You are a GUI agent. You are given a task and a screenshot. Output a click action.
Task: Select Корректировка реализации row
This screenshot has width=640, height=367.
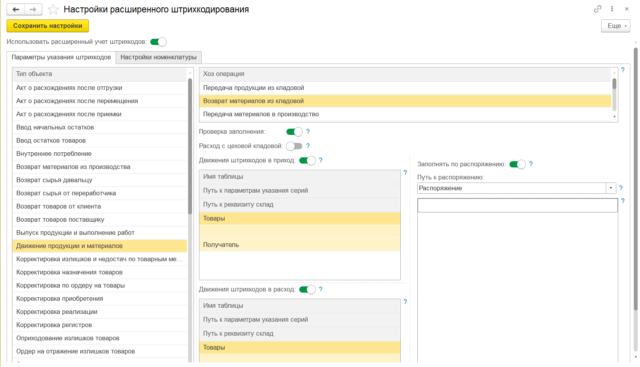[100, 311]
